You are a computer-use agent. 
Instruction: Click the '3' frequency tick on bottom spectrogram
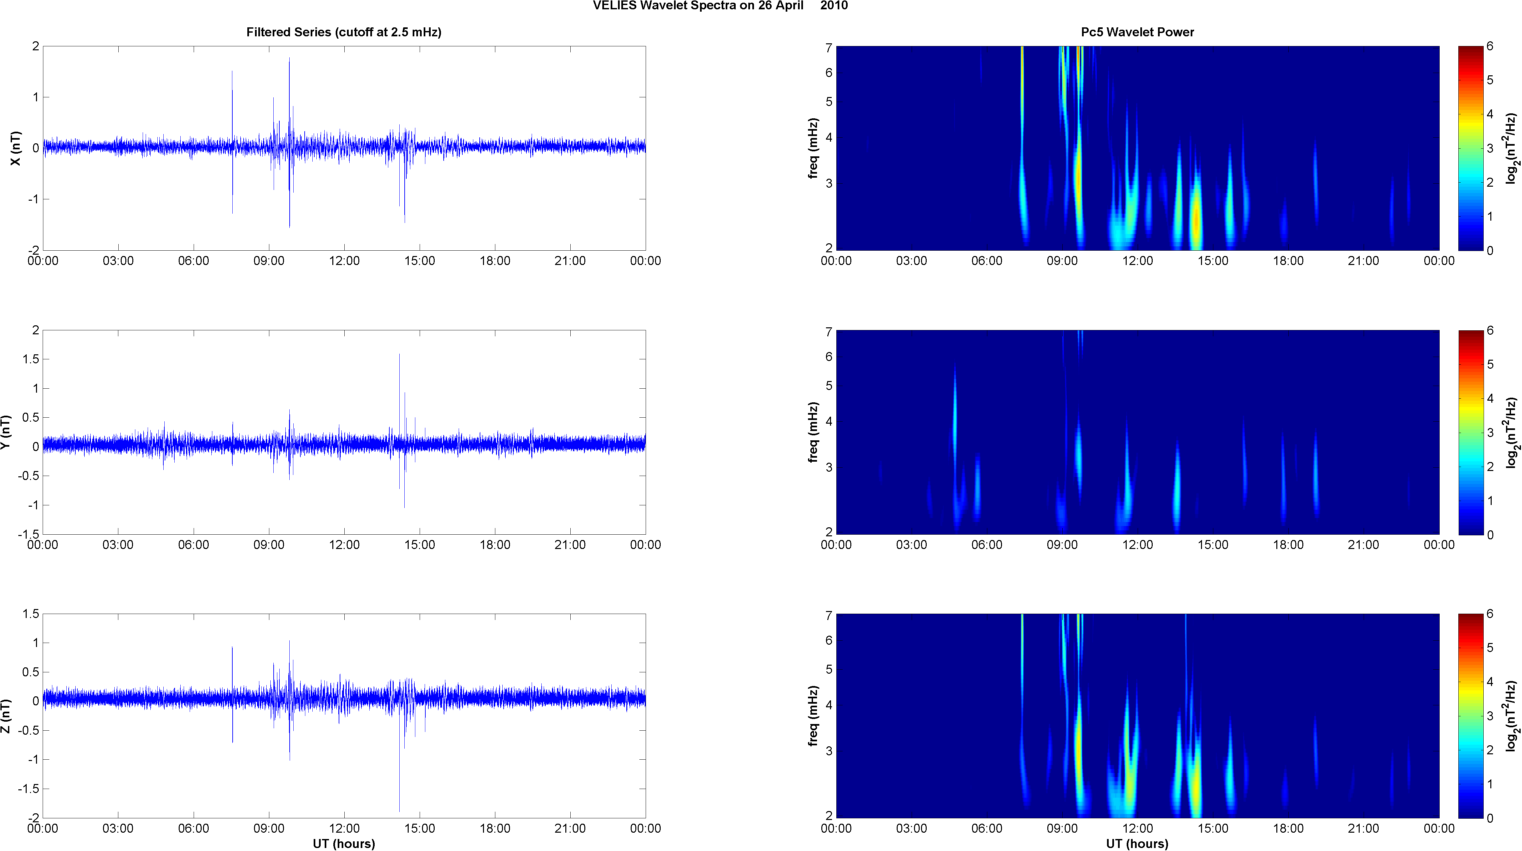829,751
